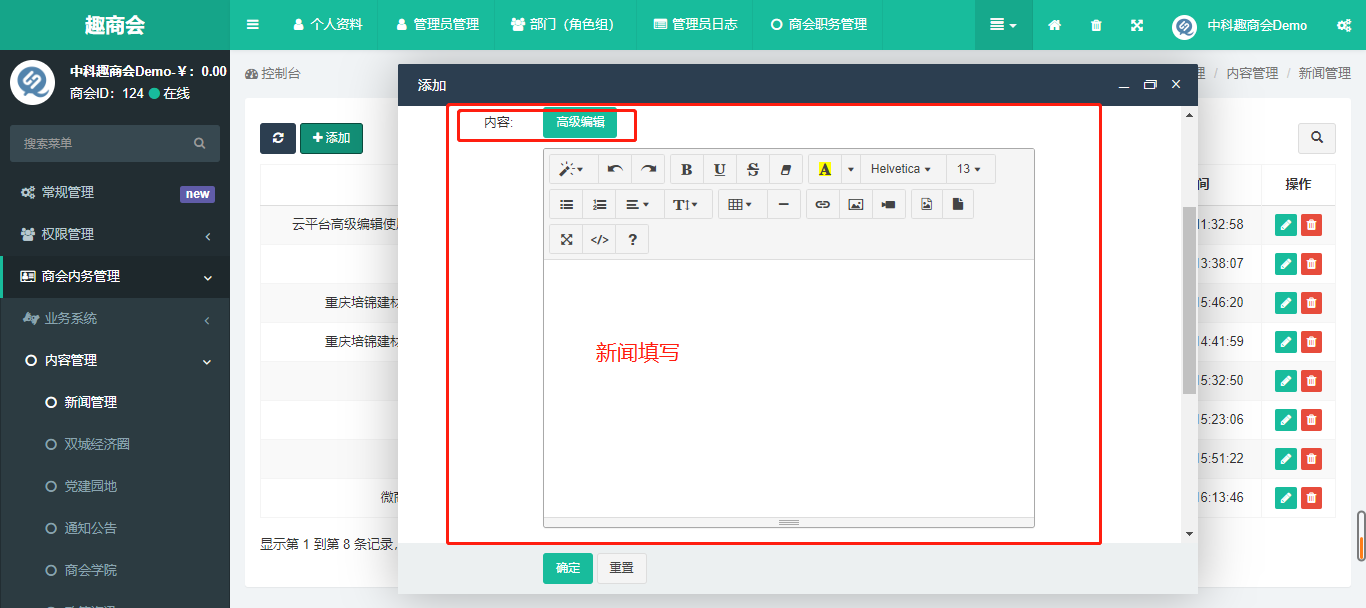Toggle the editor fullscreen mode
The image size is (1366, 608).
pyautogui.click(x=566, y=239)
